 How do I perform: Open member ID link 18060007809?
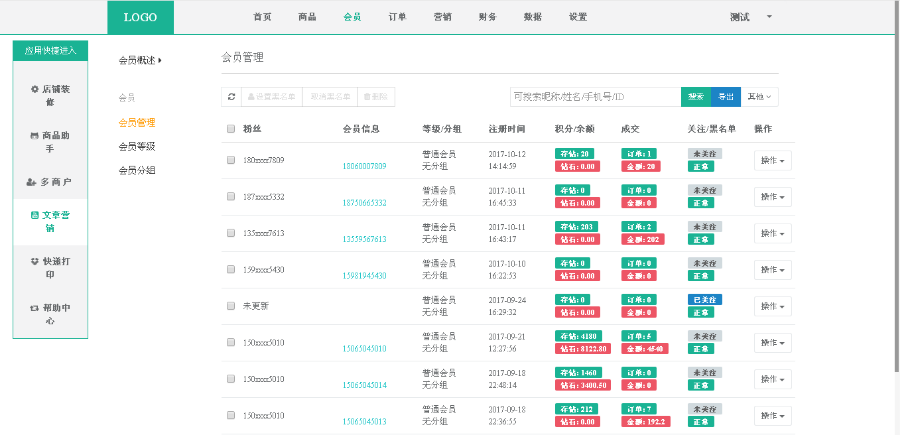click(364, 166)
